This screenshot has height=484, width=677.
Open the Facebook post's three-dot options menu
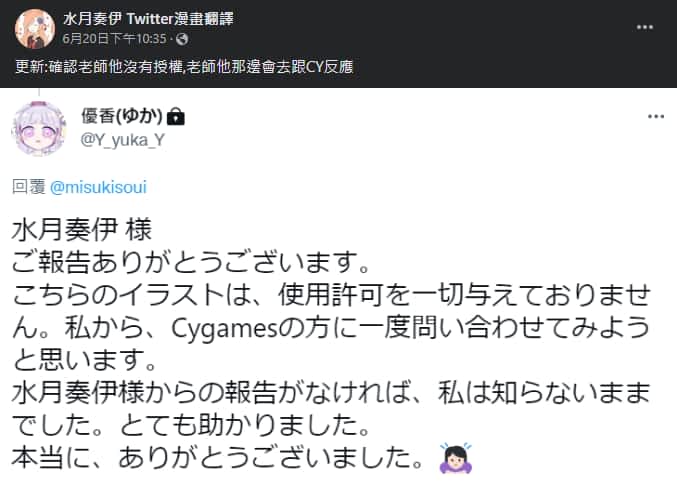click(645, 28)
